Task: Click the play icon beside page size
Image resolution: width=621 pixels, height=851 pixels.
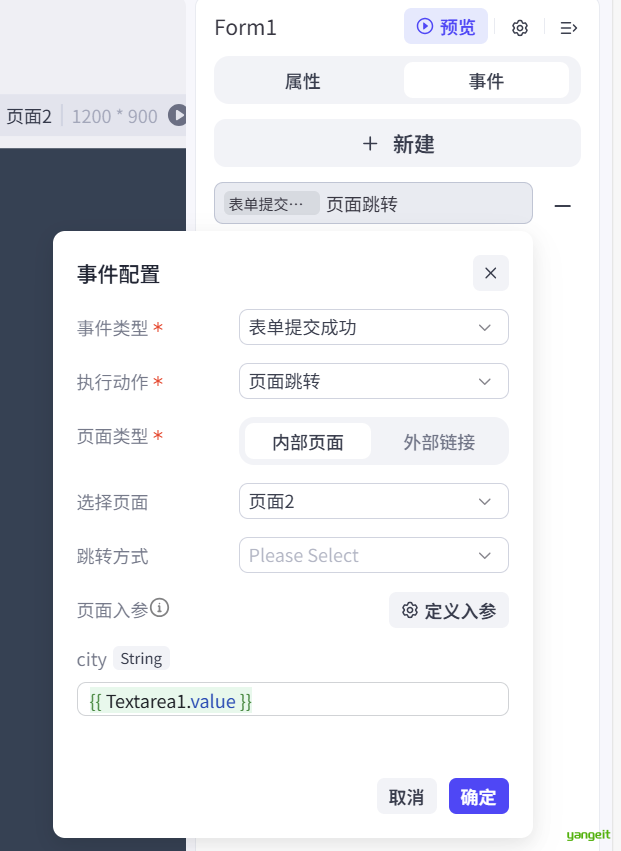Action: coord(178,115)
